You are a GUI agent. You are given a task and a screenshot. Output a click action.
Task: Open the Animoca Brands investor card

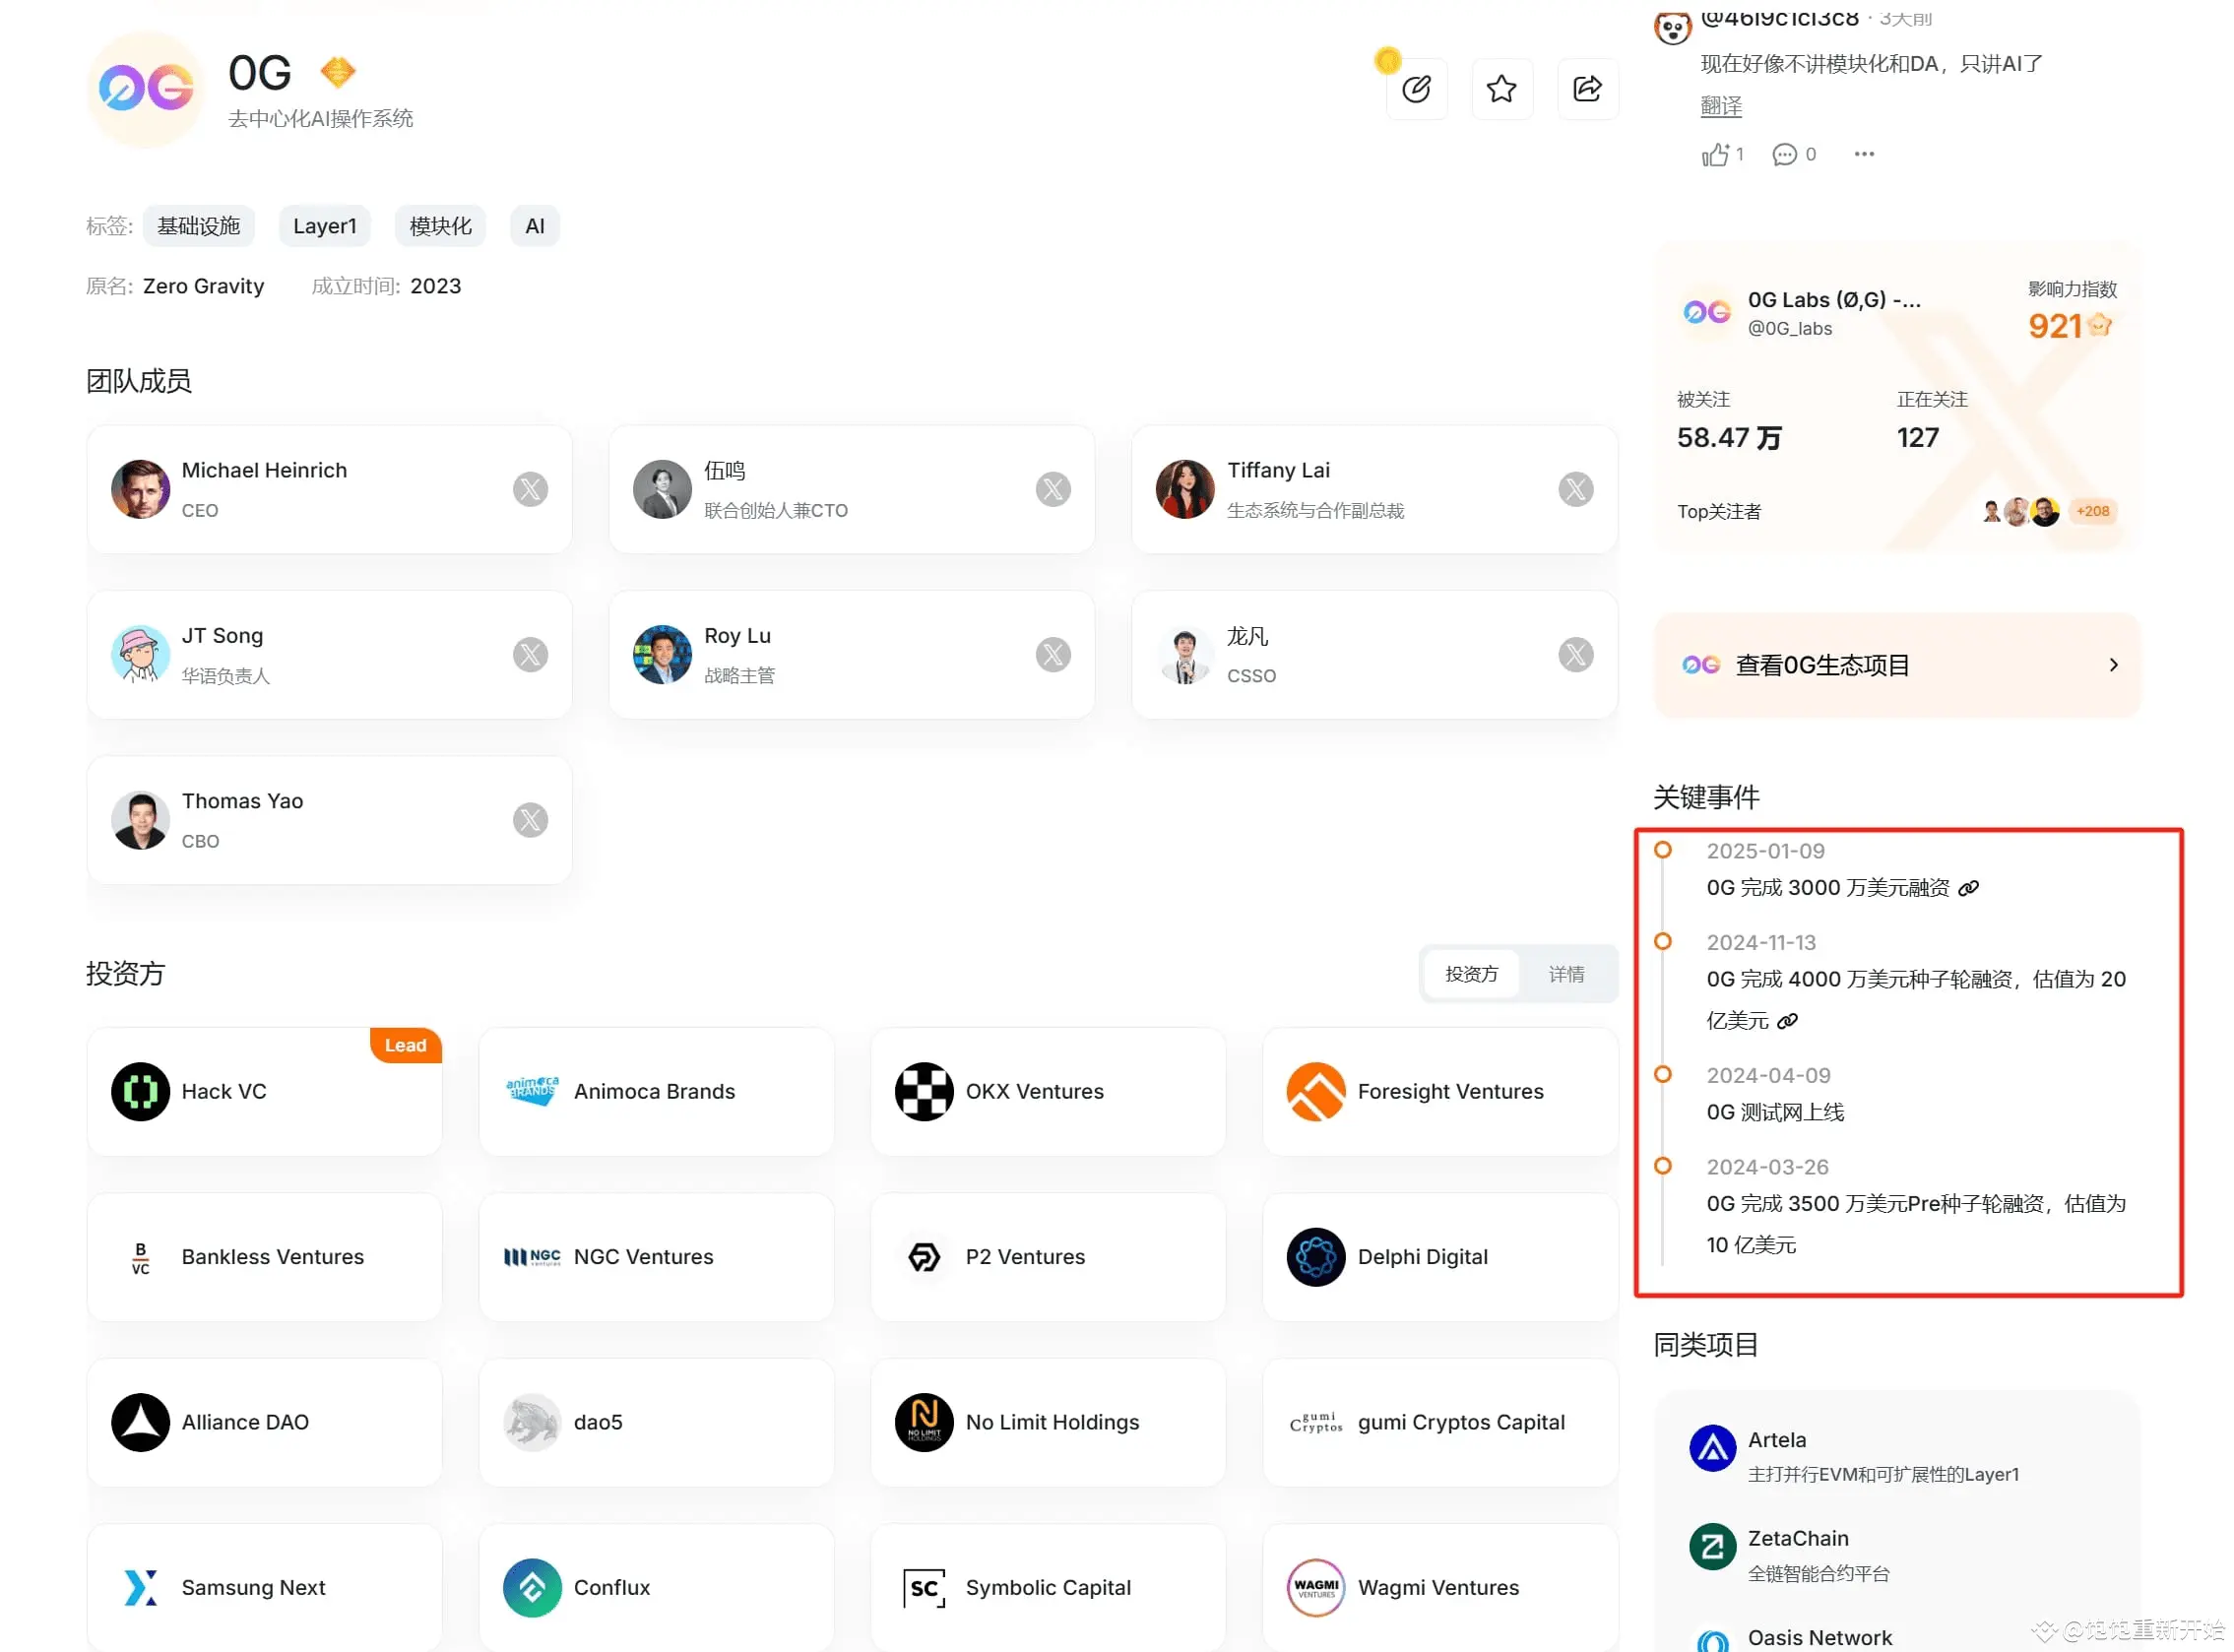[656, 1092]
